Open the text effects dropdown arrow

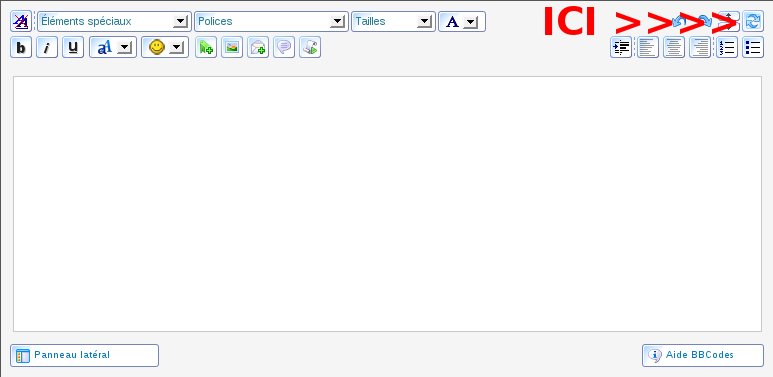[125, 48]
